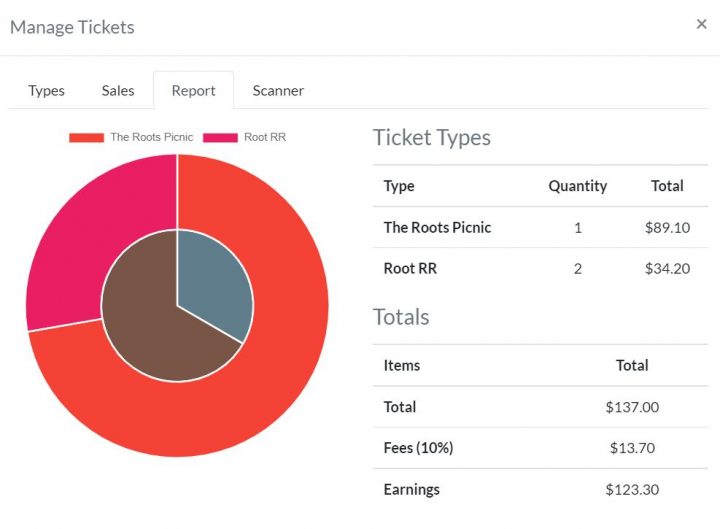
Task: Click the Fees (10%) row label
Action: pos(418,448)
